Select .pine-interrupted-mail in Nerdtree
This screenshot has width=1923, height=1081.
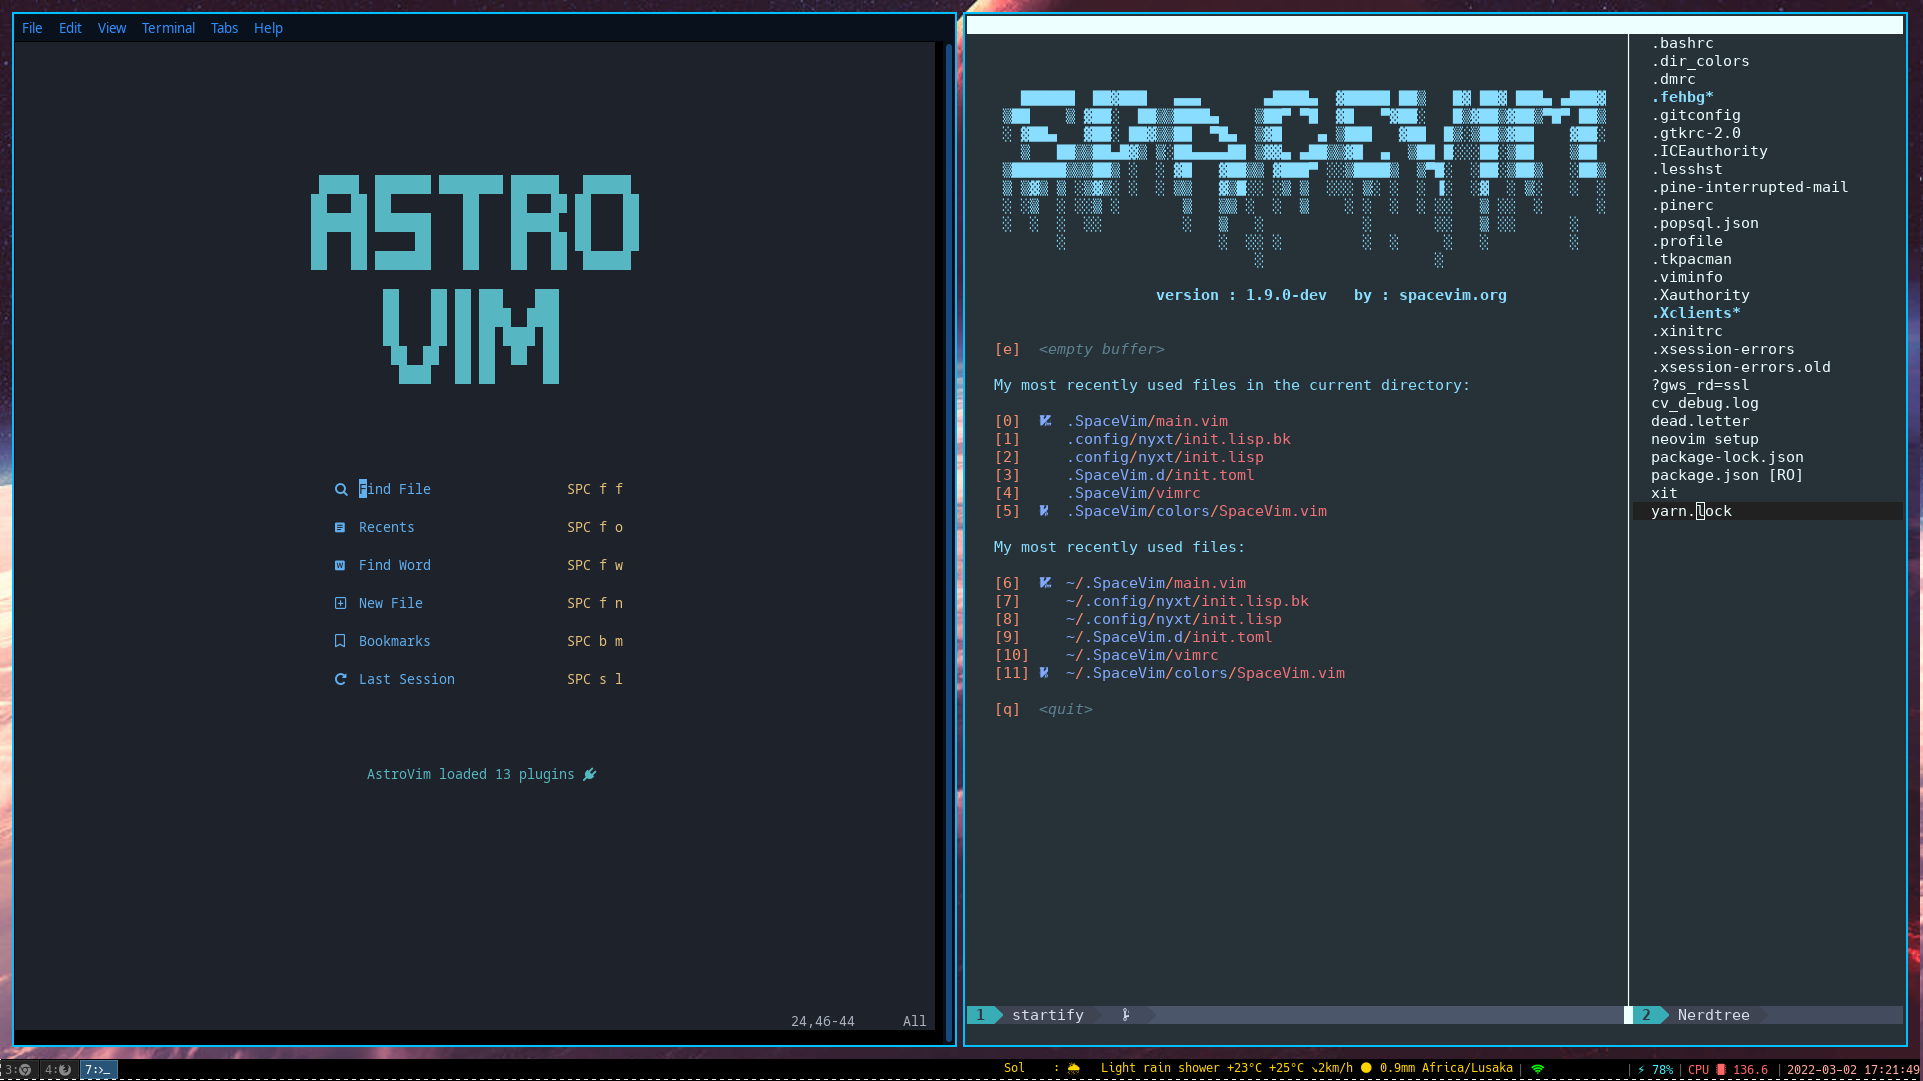(x=1750, y=187)
